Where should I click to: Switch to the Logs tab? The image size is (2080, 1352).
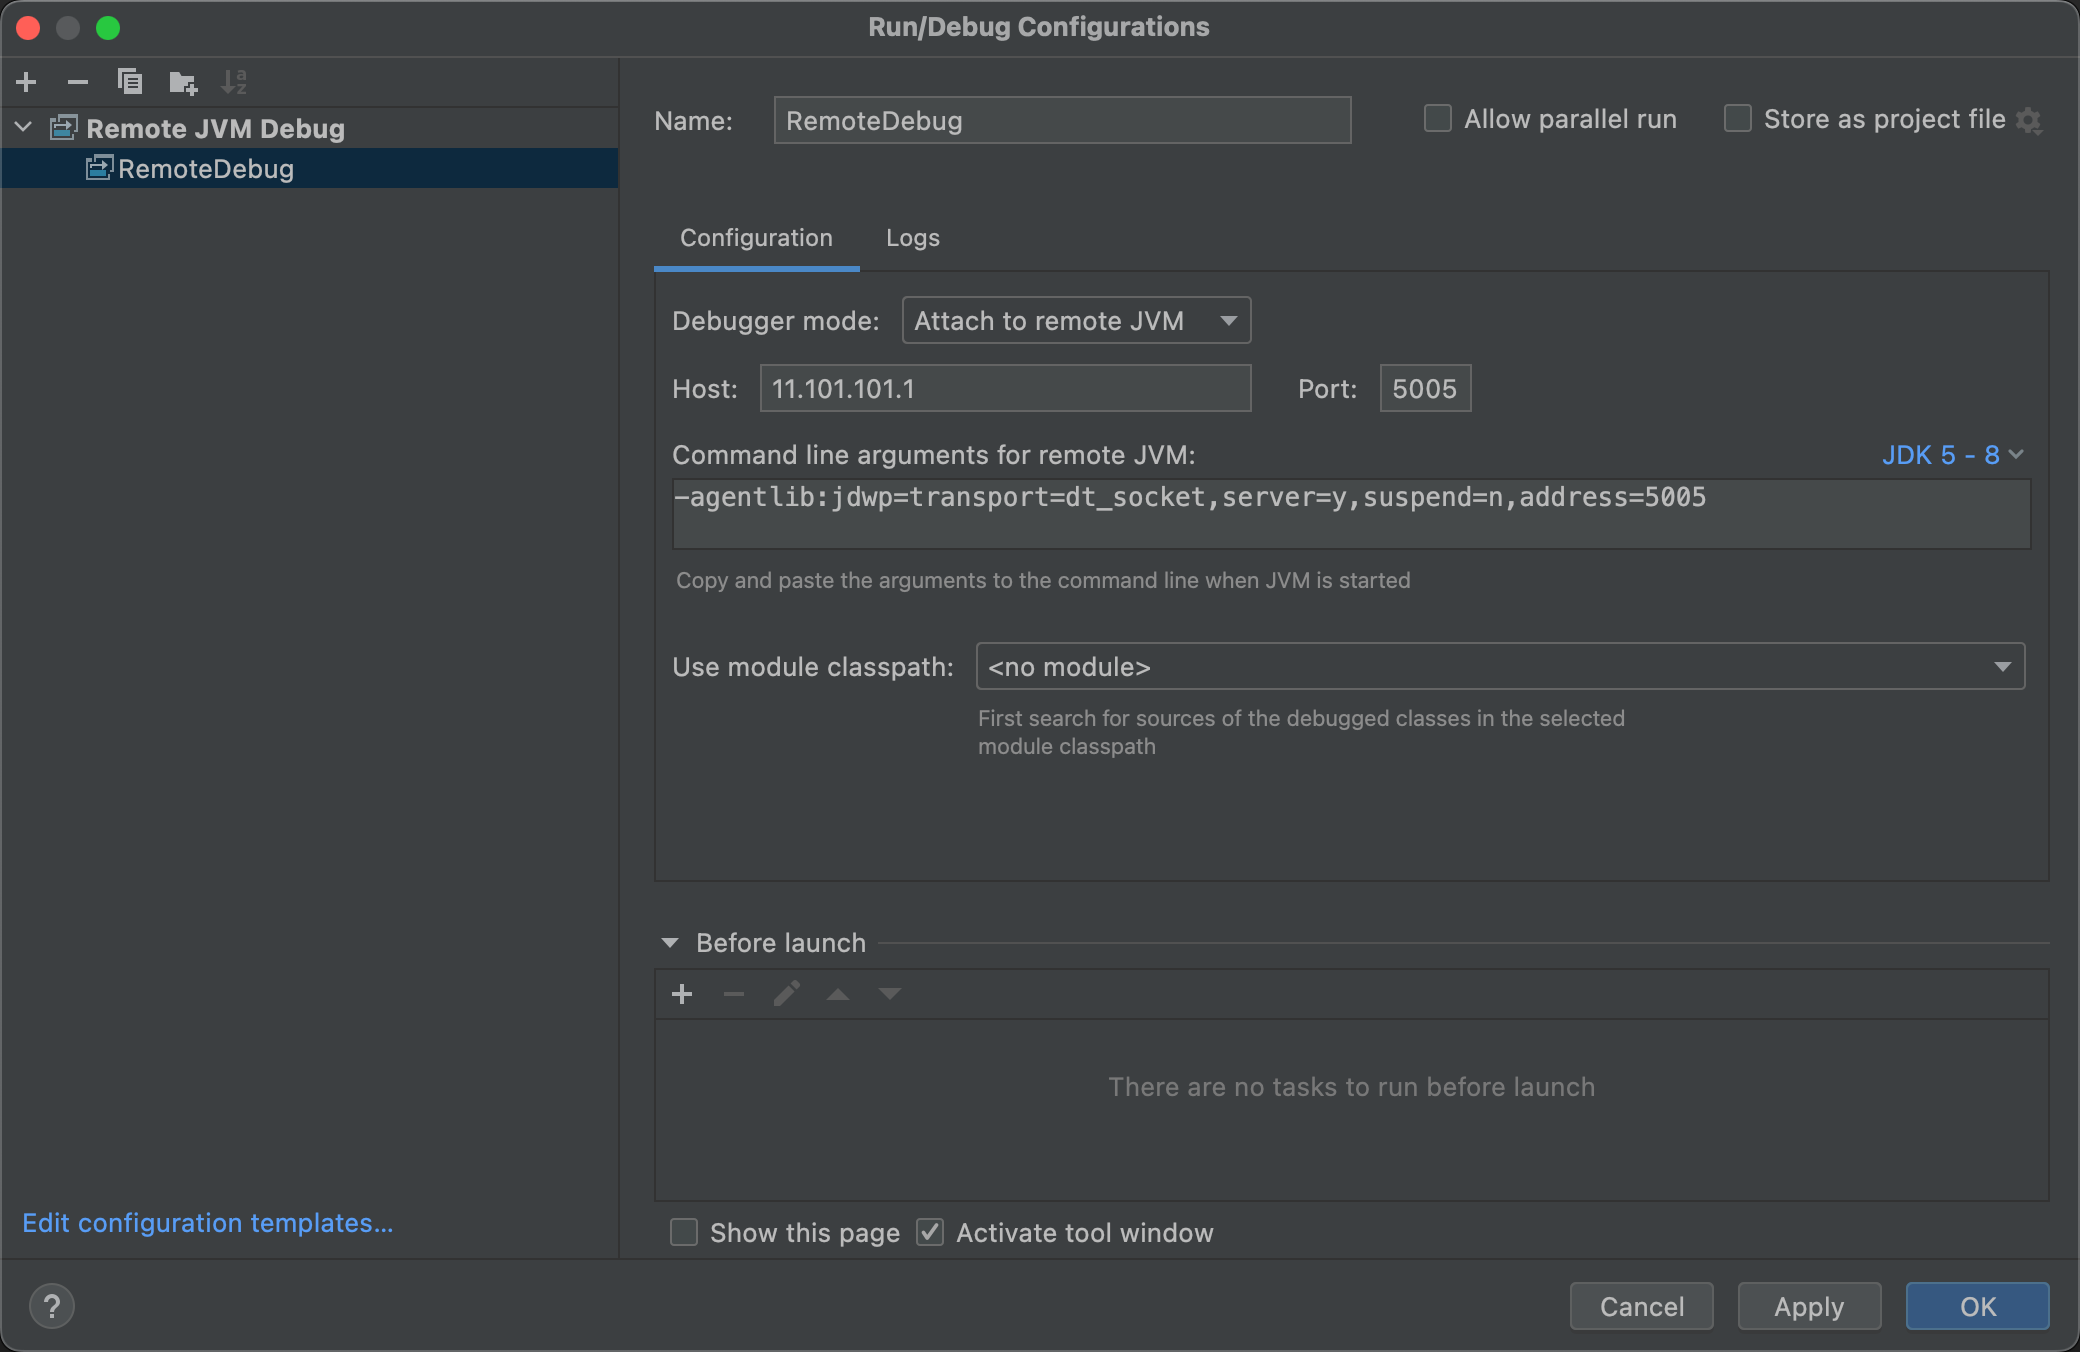[x=912, y=238]
